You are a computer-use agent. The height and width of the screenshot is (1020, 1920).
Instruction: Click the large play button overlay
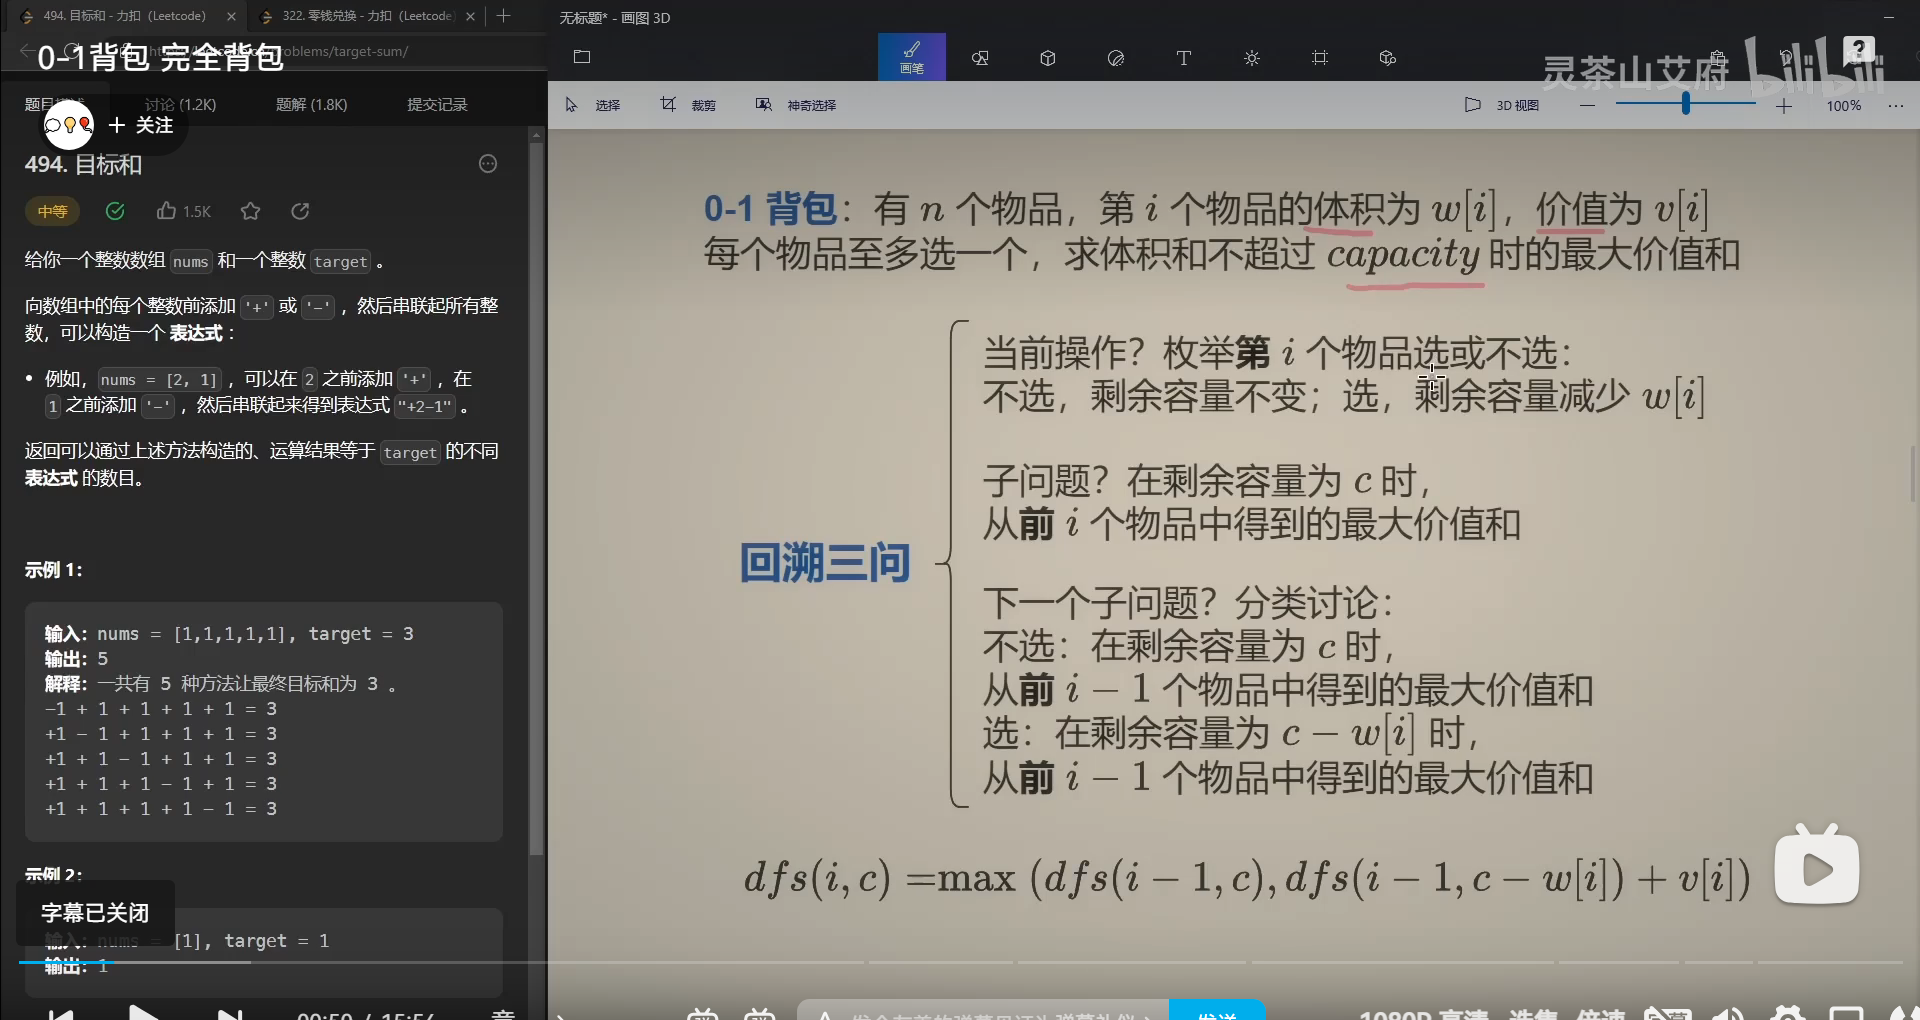[1816, 867]
